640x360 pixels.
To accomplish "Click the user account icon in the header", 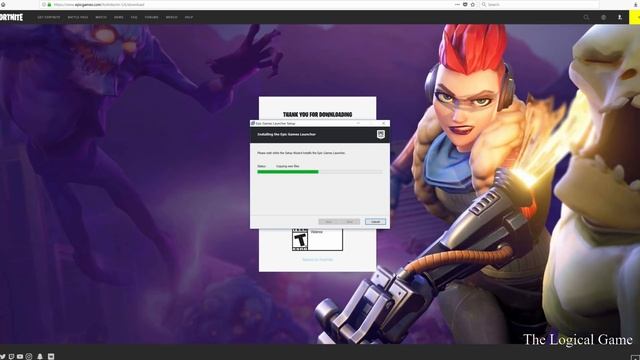I will click(x=620, y=17).
